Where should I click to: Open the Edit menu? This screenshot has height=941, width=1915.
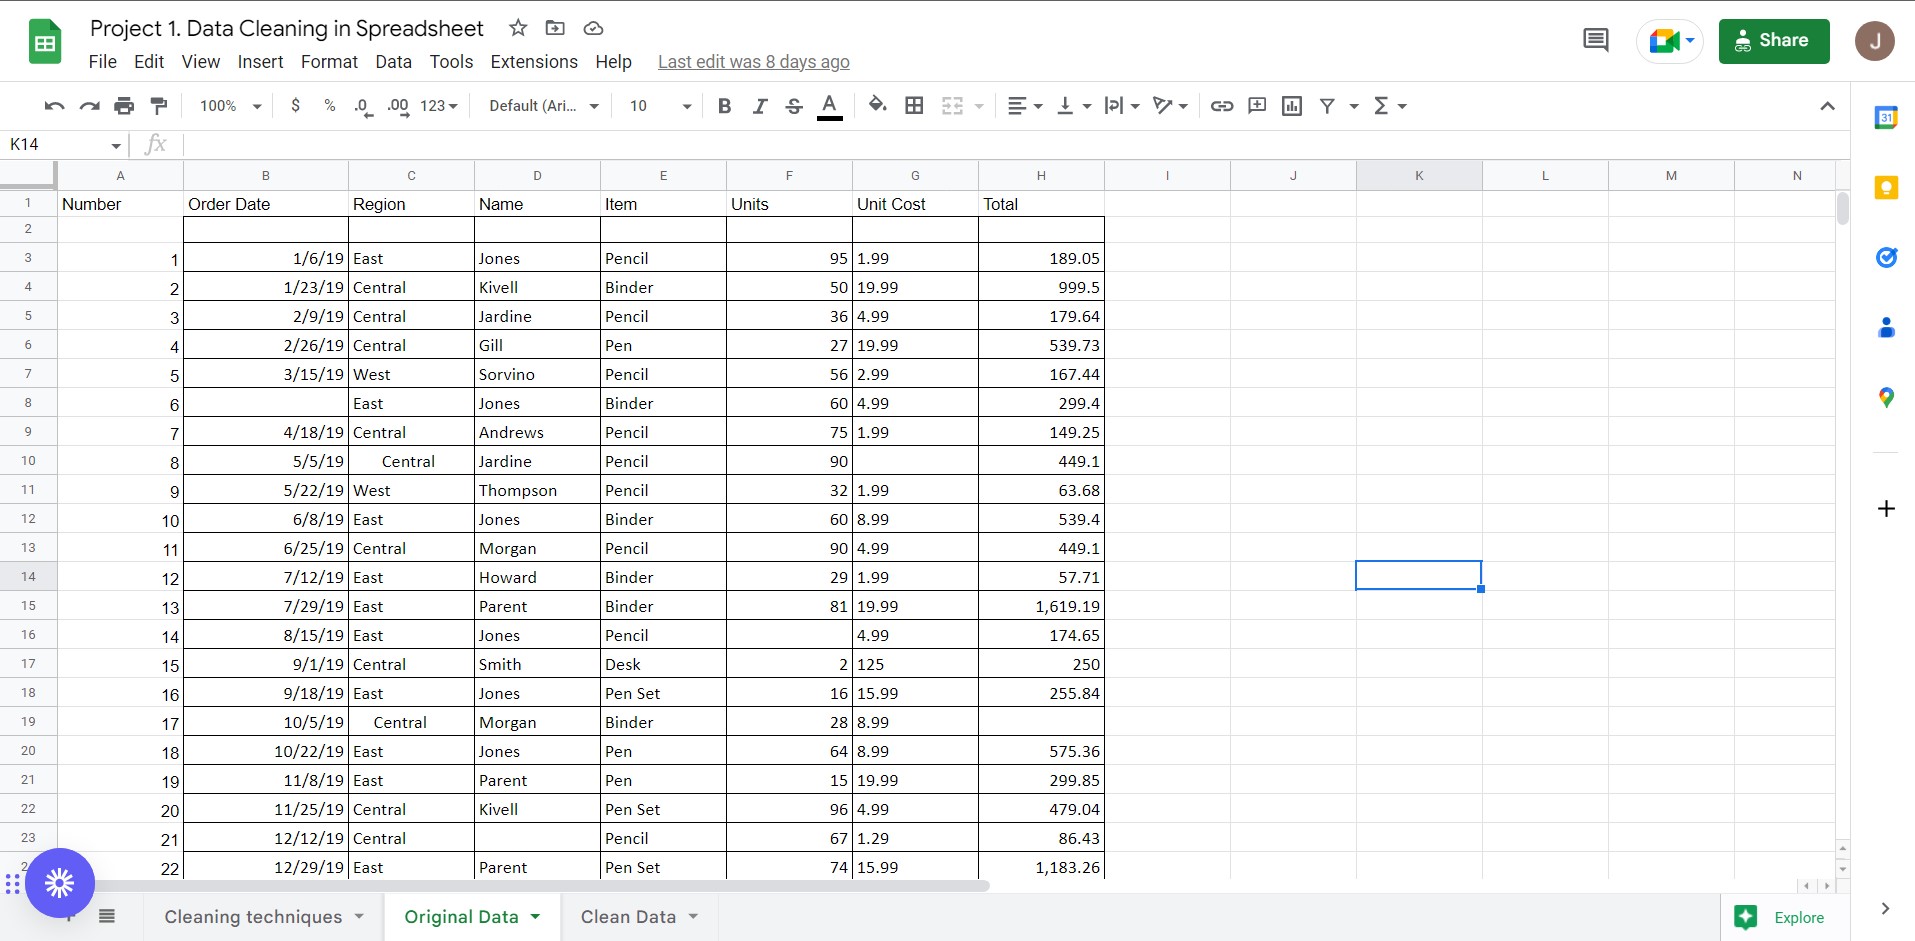click(149, 62)
